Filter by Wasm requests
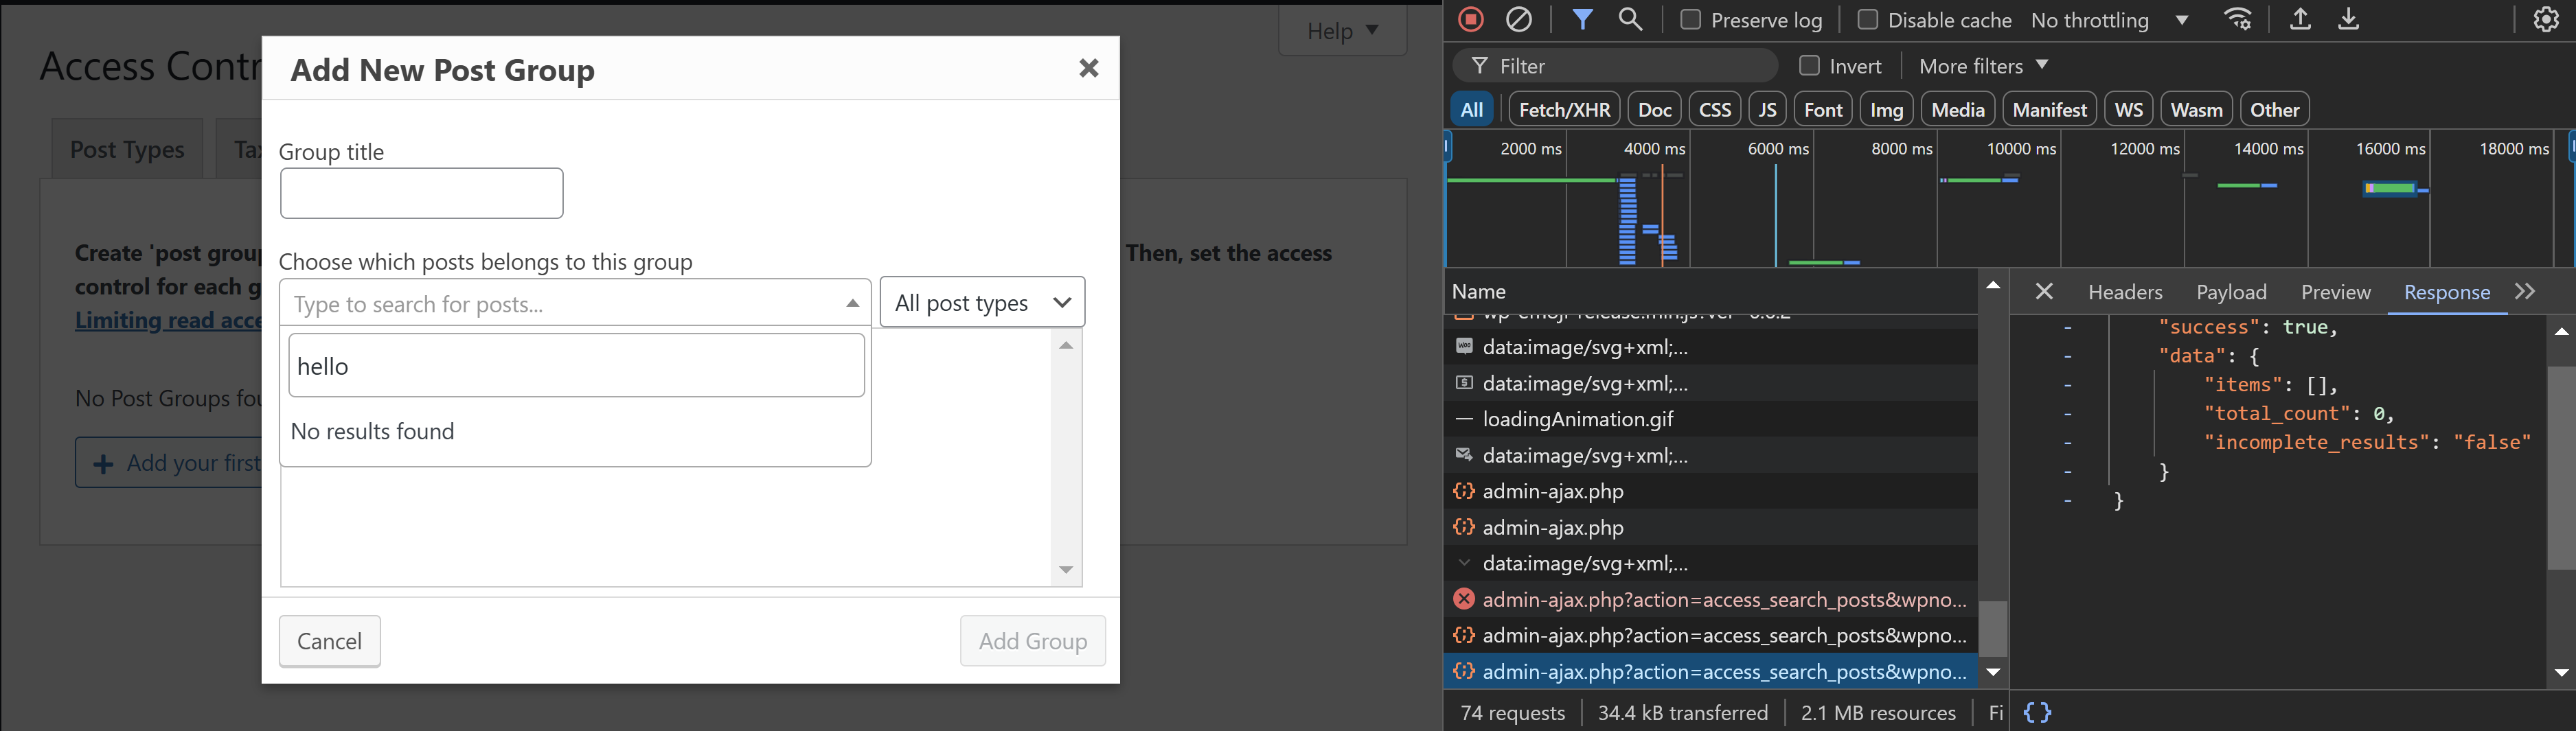Viewport: 2576px width, 731px height. click(2196, 109)
